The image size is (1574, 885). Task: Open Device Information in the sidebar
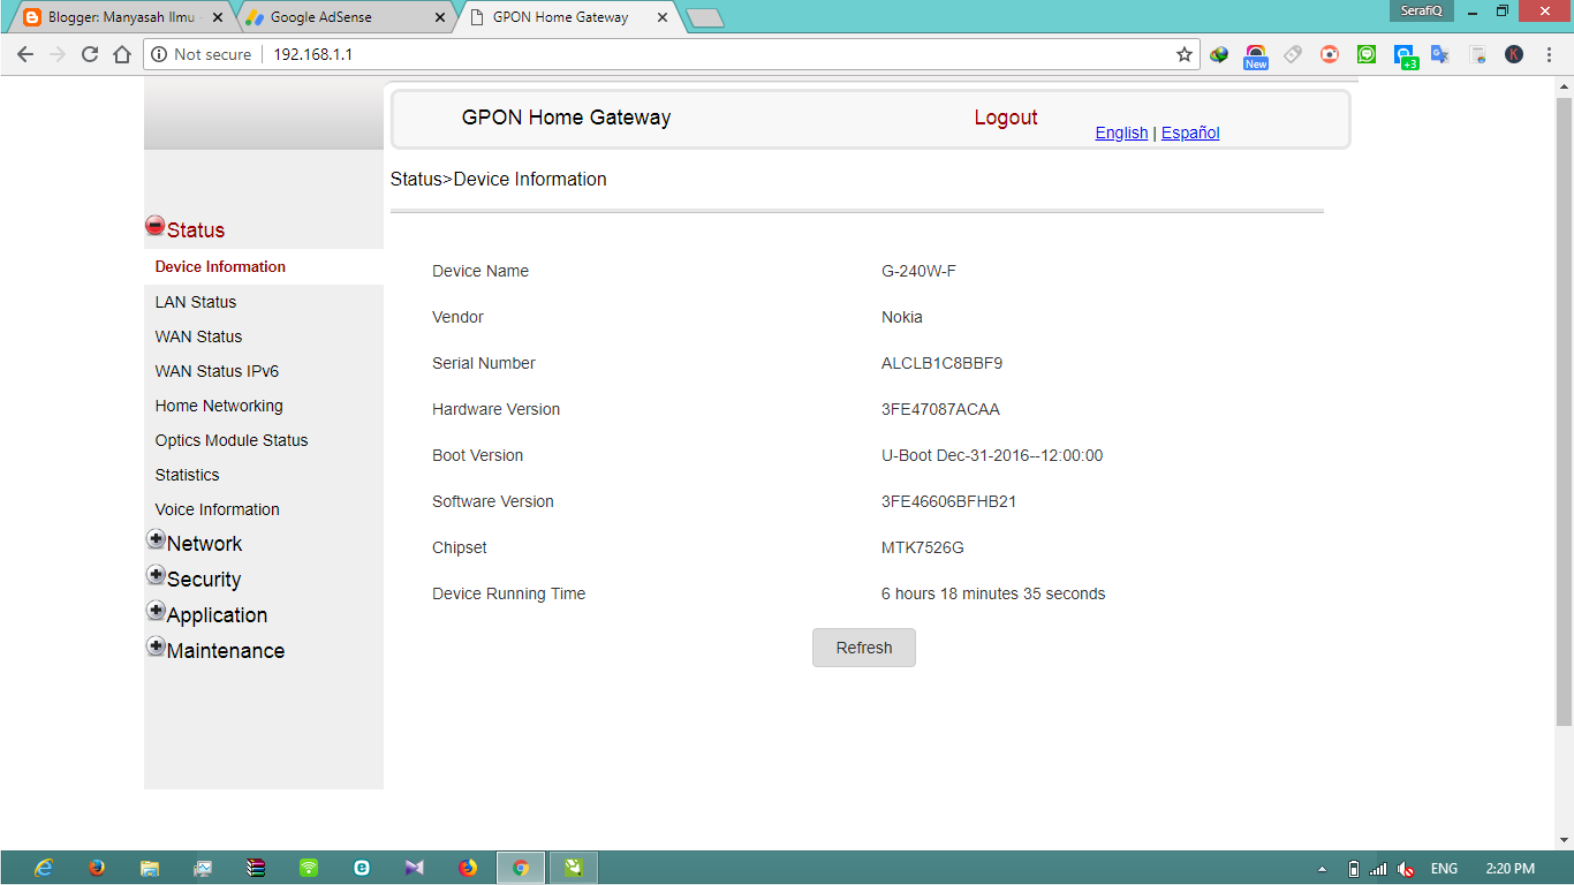click(x=220, y=267)
